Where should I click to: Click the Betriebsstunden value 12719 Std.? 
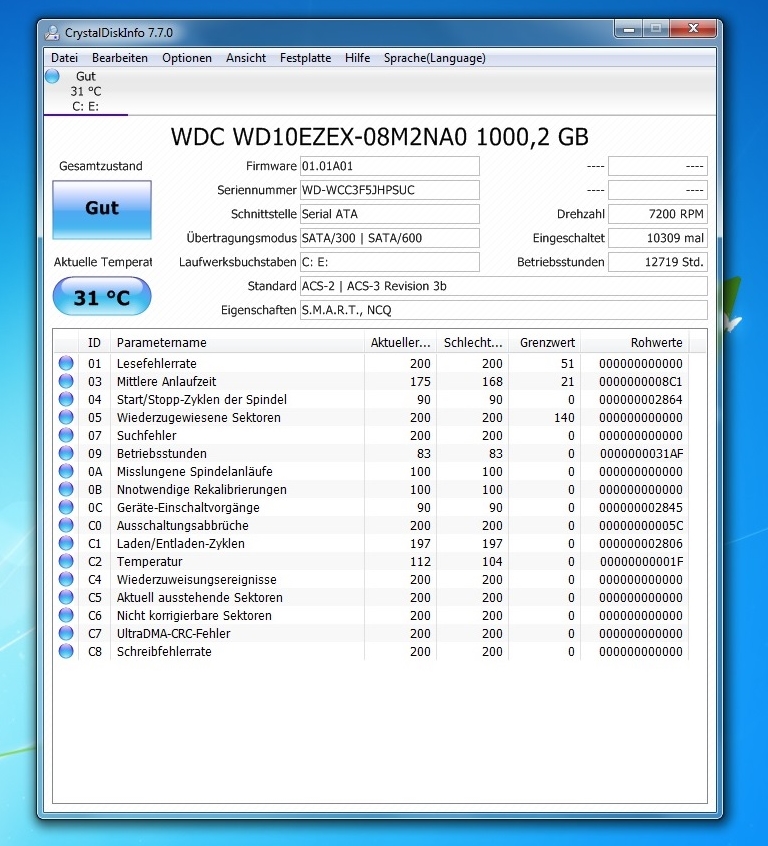(658, 262)
